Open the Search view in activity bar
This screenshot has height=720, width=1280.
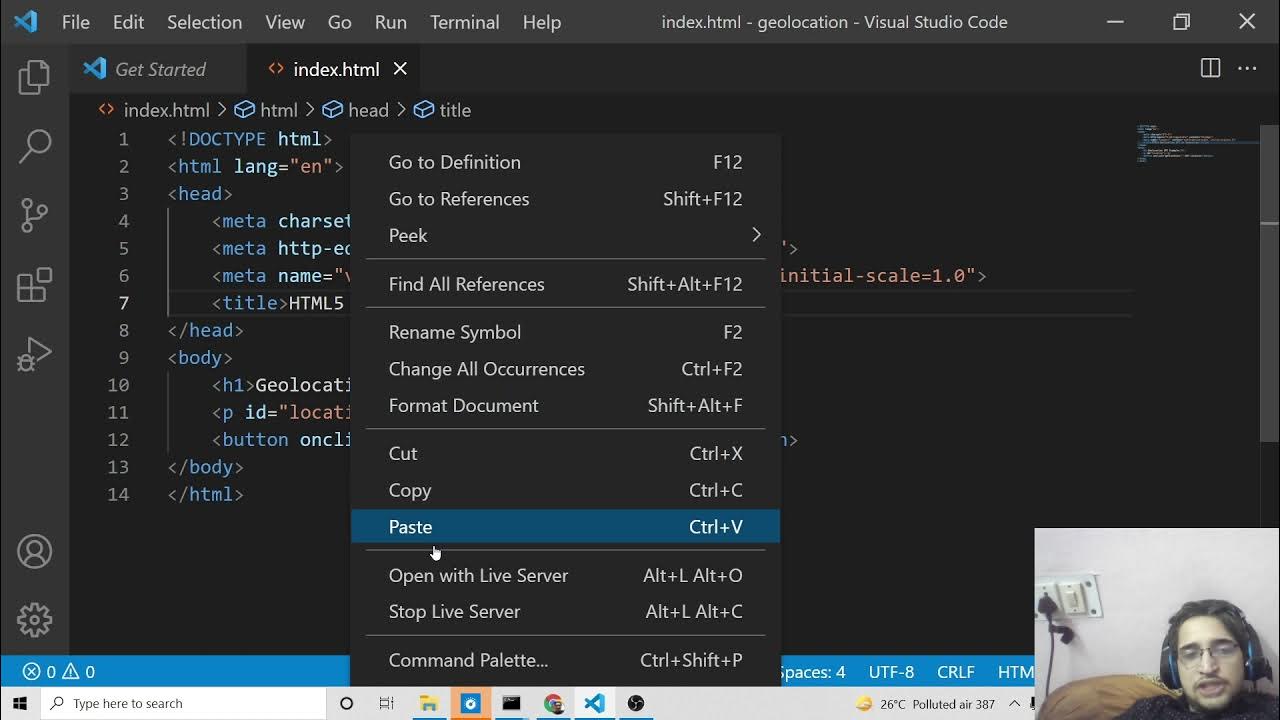(34, 146)
